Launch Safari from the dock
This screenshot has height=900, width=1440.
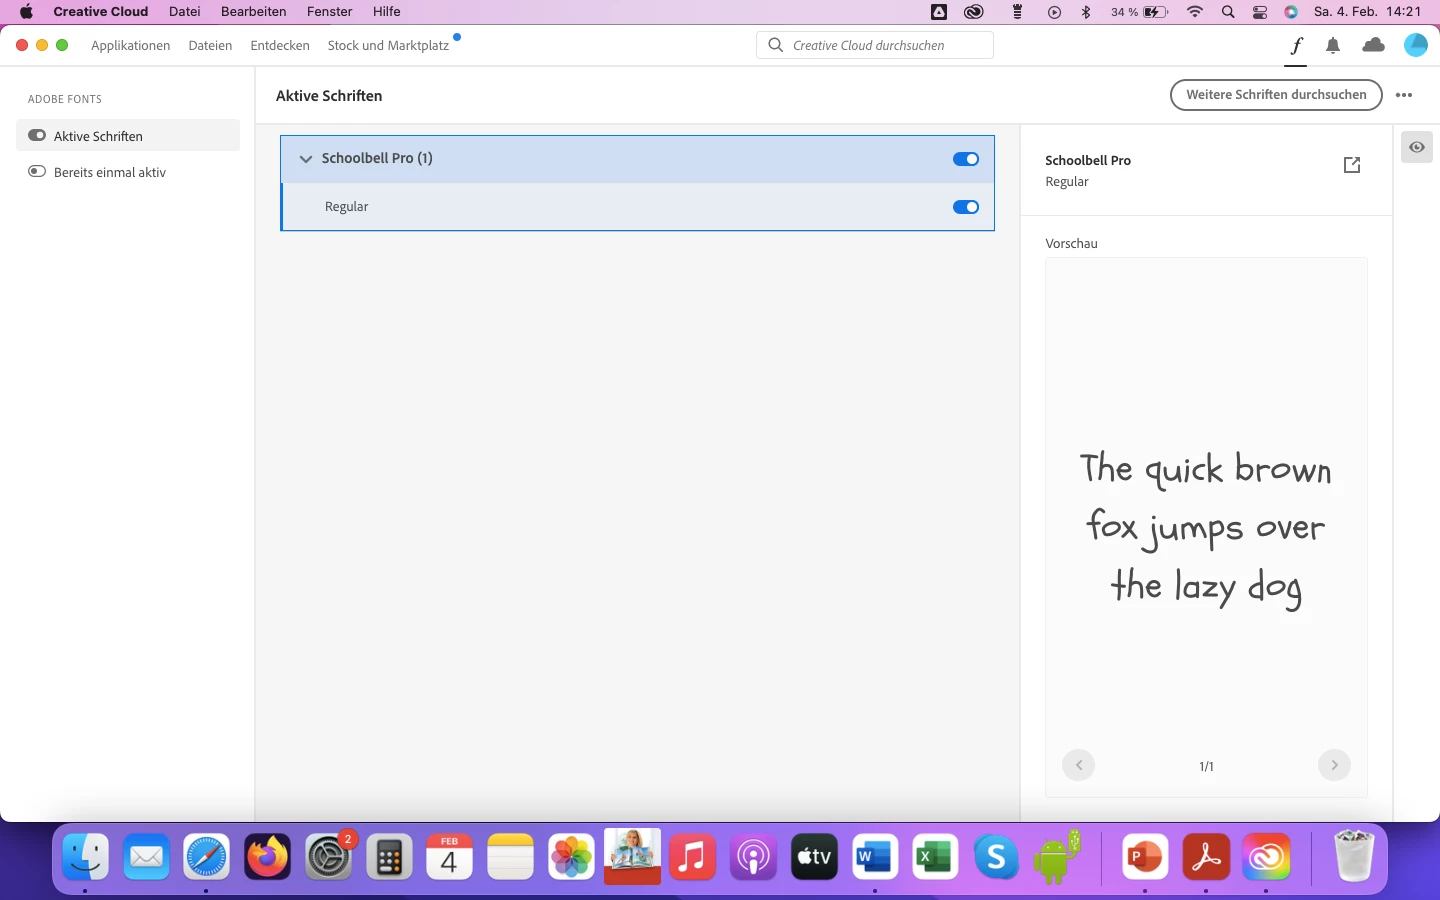[x=207, y=857]
